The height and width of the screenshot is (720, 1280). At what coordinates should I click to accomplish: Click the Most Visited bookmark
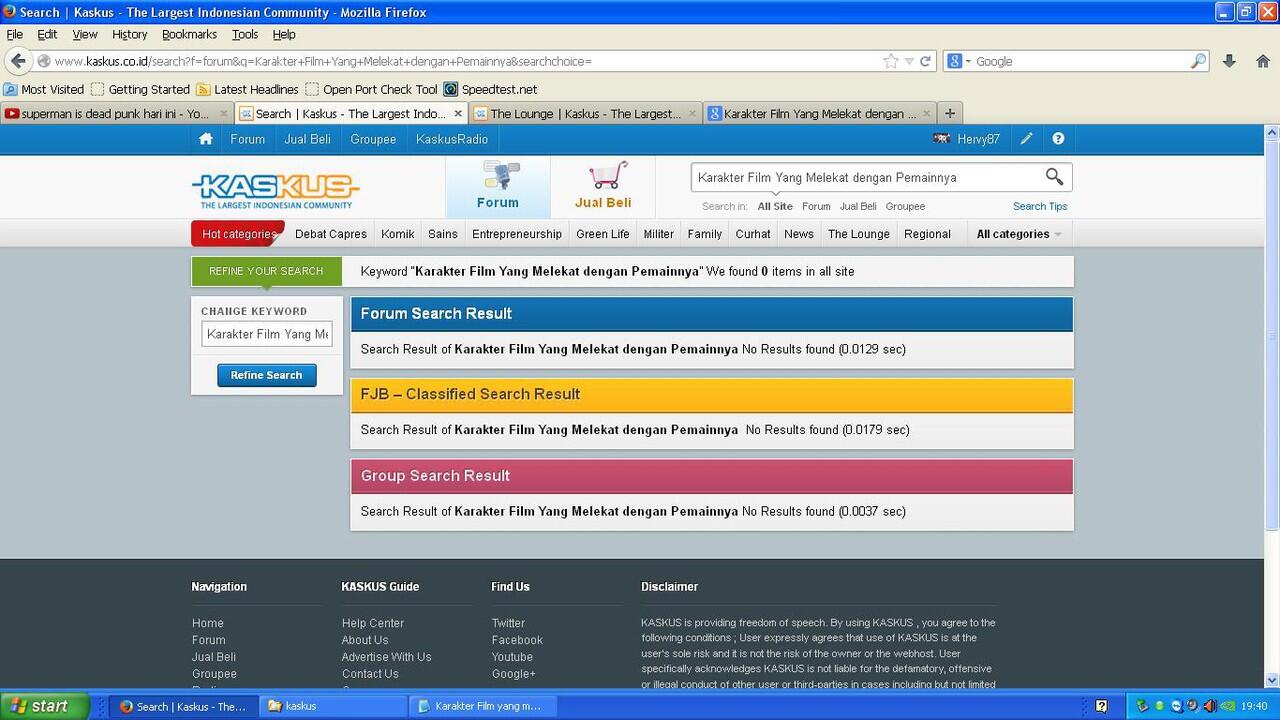(x=44, y=89)
